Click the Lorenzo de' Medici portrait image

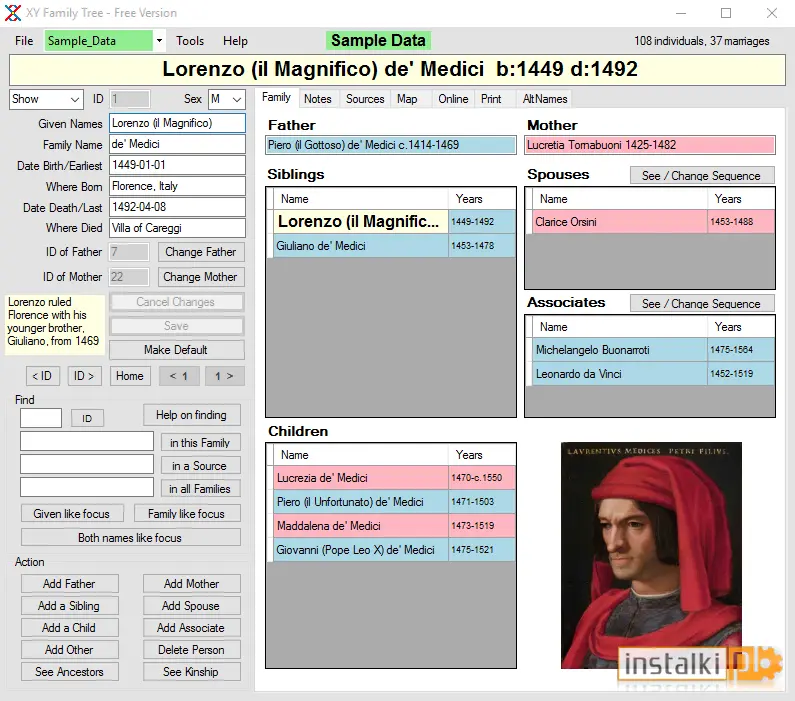point(651,555)
